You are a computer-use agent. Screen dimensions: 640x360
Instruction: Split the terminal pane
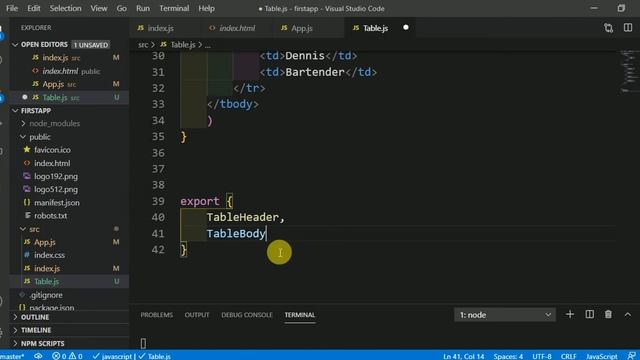589,314
